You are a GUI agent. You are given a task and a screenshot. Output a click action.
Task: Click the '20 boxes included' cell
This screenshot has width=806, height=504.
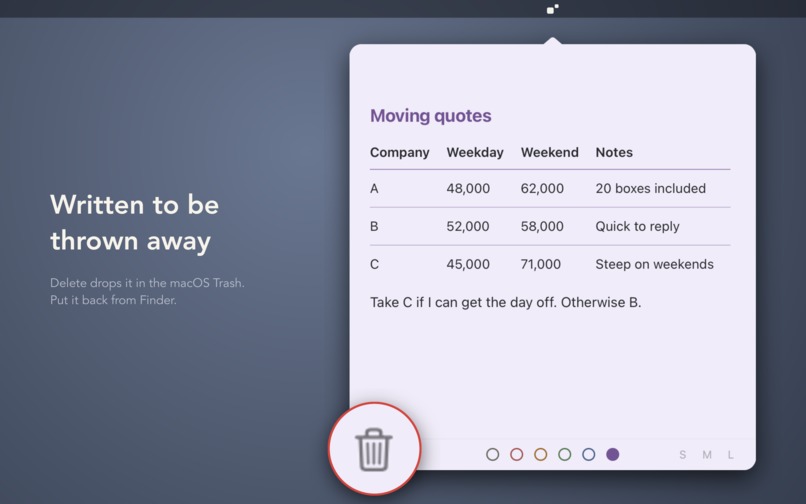(650, 189)
